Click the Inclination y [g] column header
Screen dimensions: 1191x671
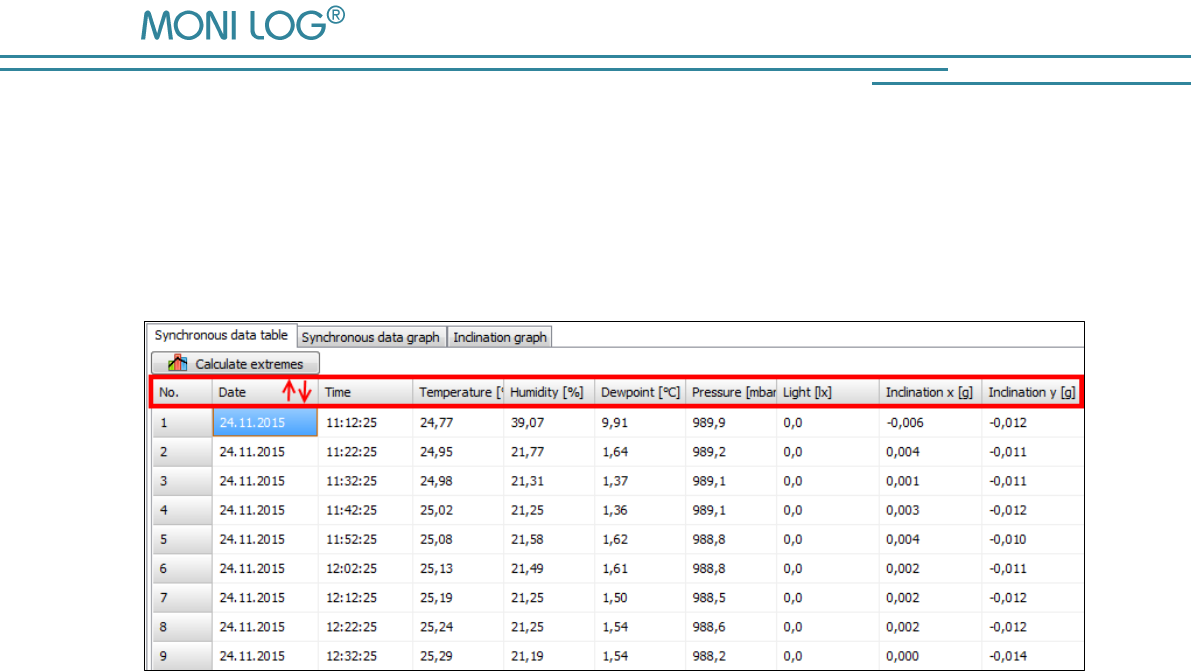(1031, 392)
